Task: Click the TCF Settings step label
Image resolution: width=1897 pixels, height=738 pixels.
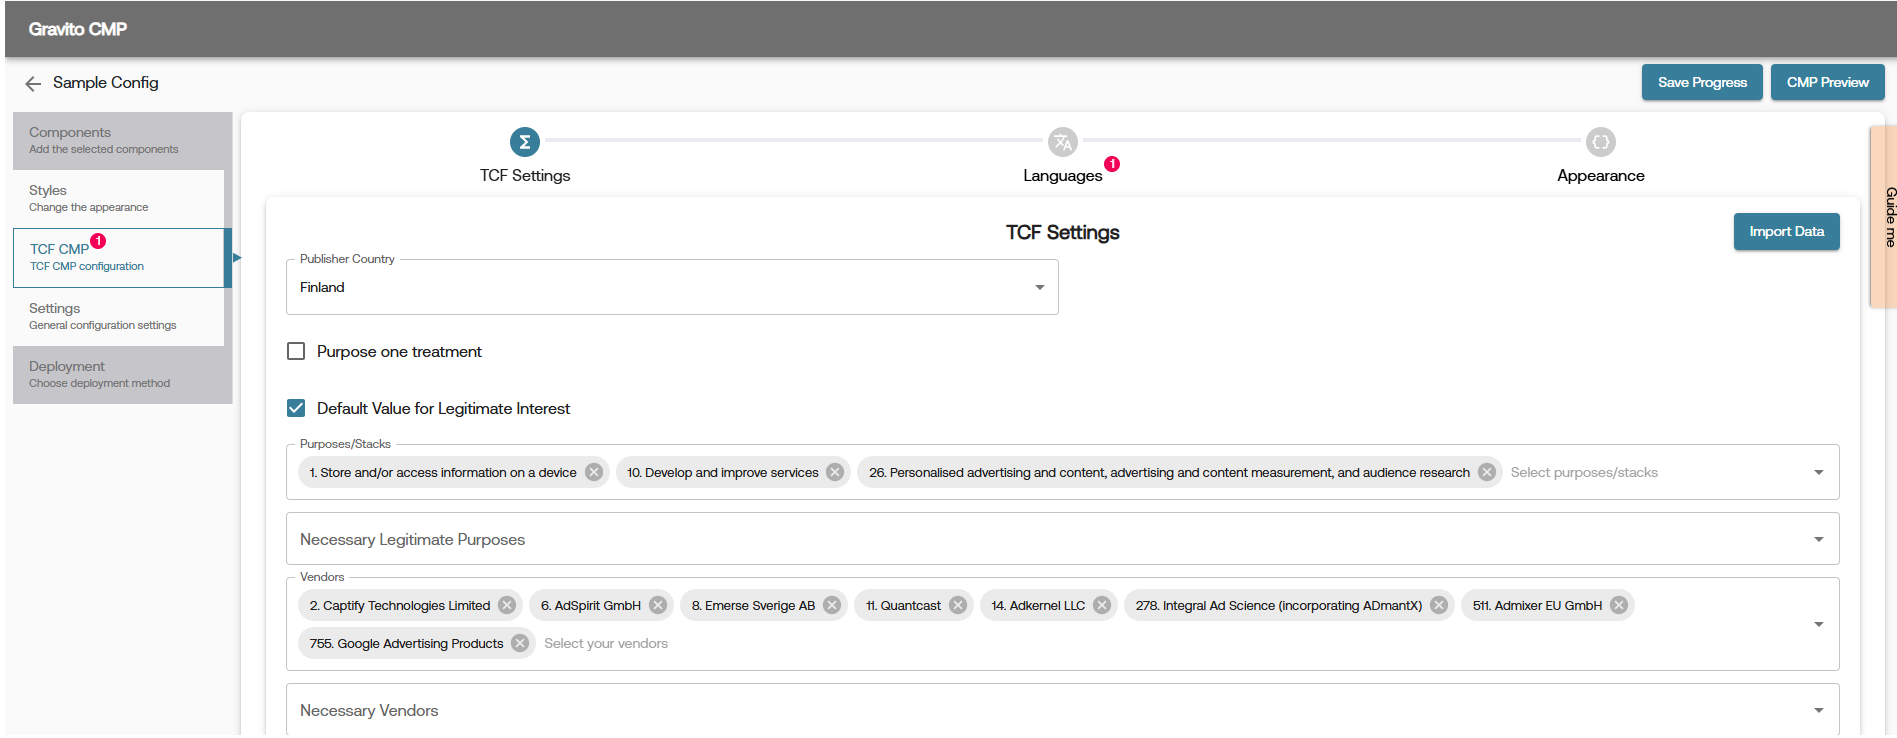Action: [525, 175]
